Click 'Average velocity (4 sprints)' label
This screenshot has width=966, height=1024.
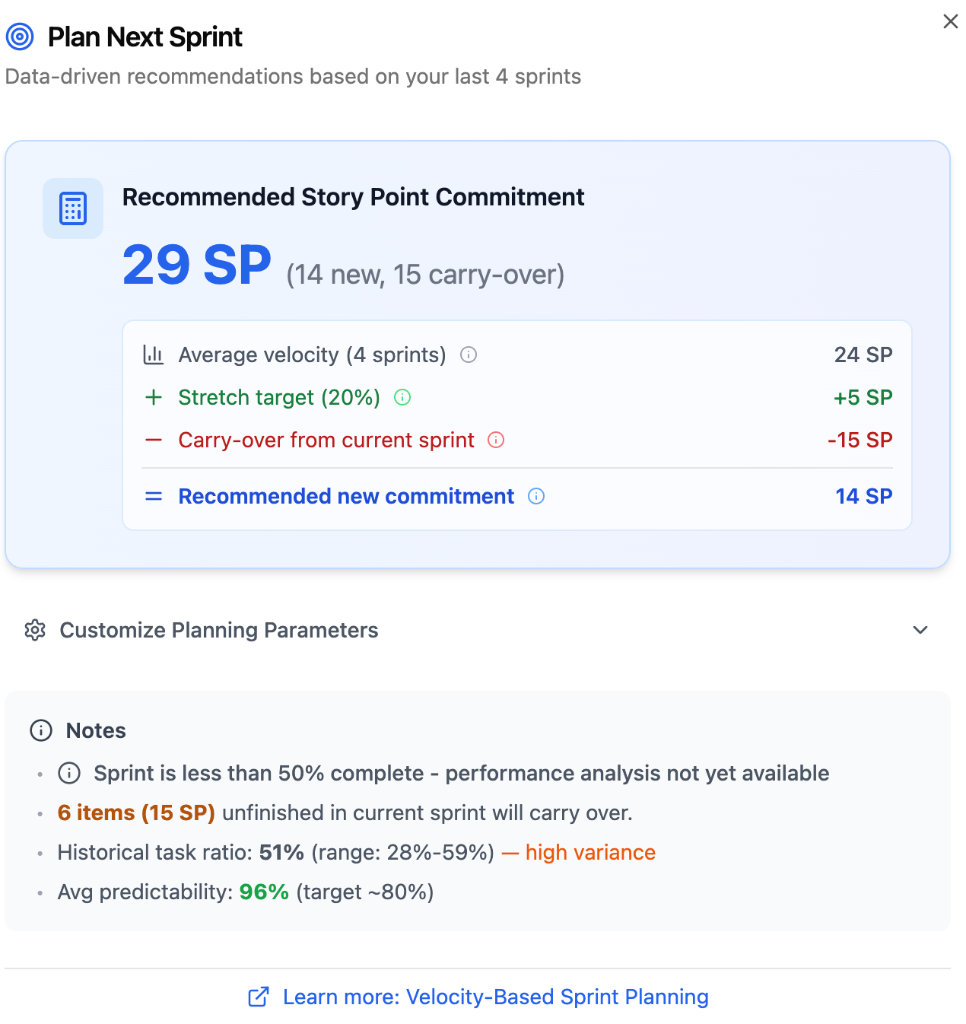[312, 355]
